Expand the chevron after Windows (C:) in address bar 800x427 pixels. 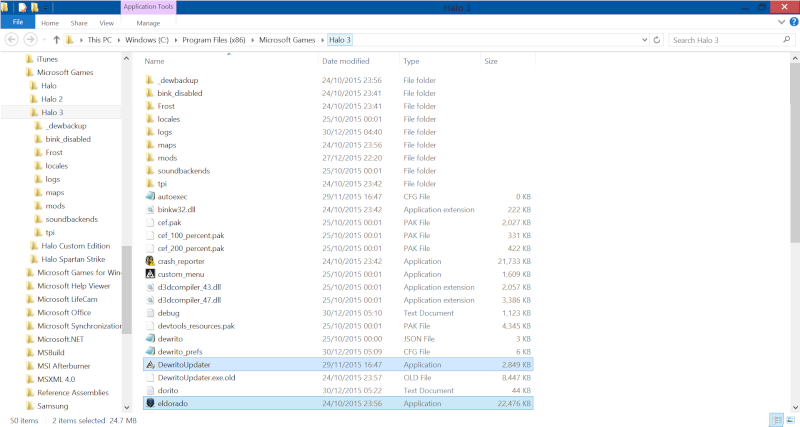point(176,40)
